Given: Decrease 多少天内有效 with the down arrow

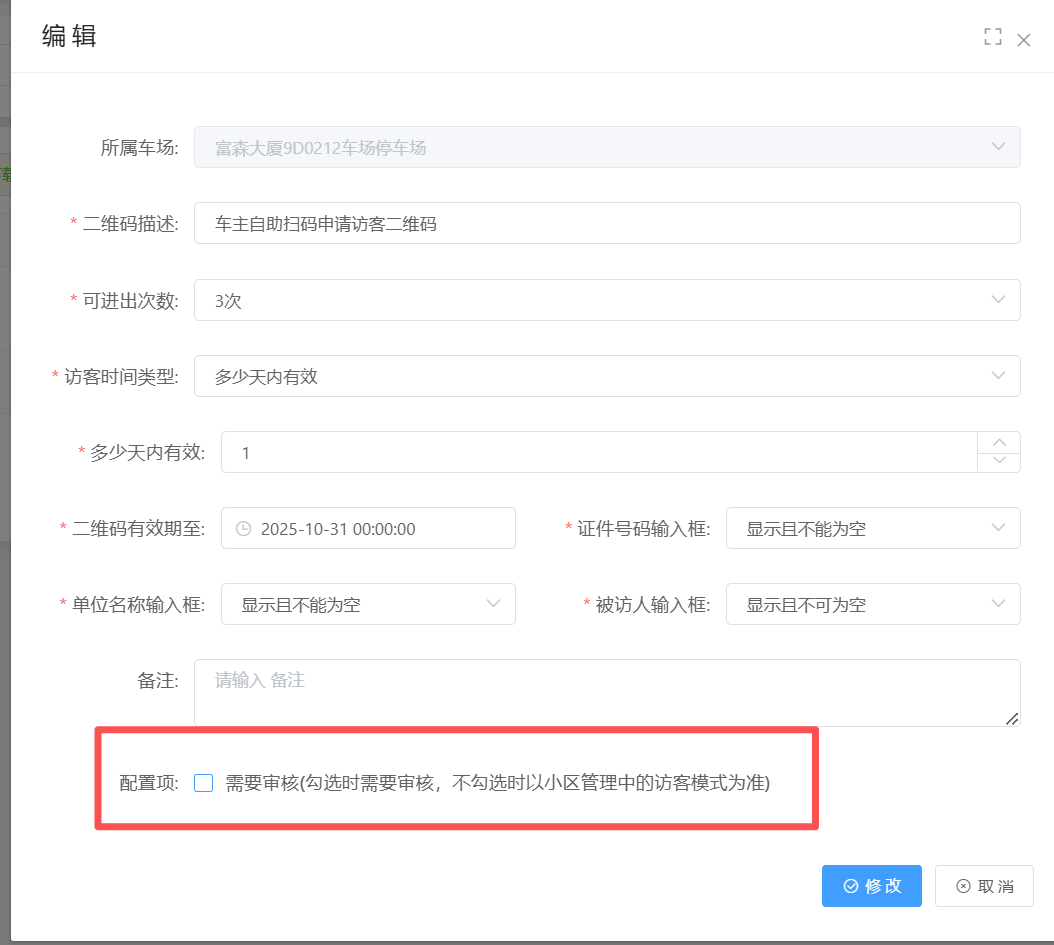Looking at the screenshot, I should (999, 462).
